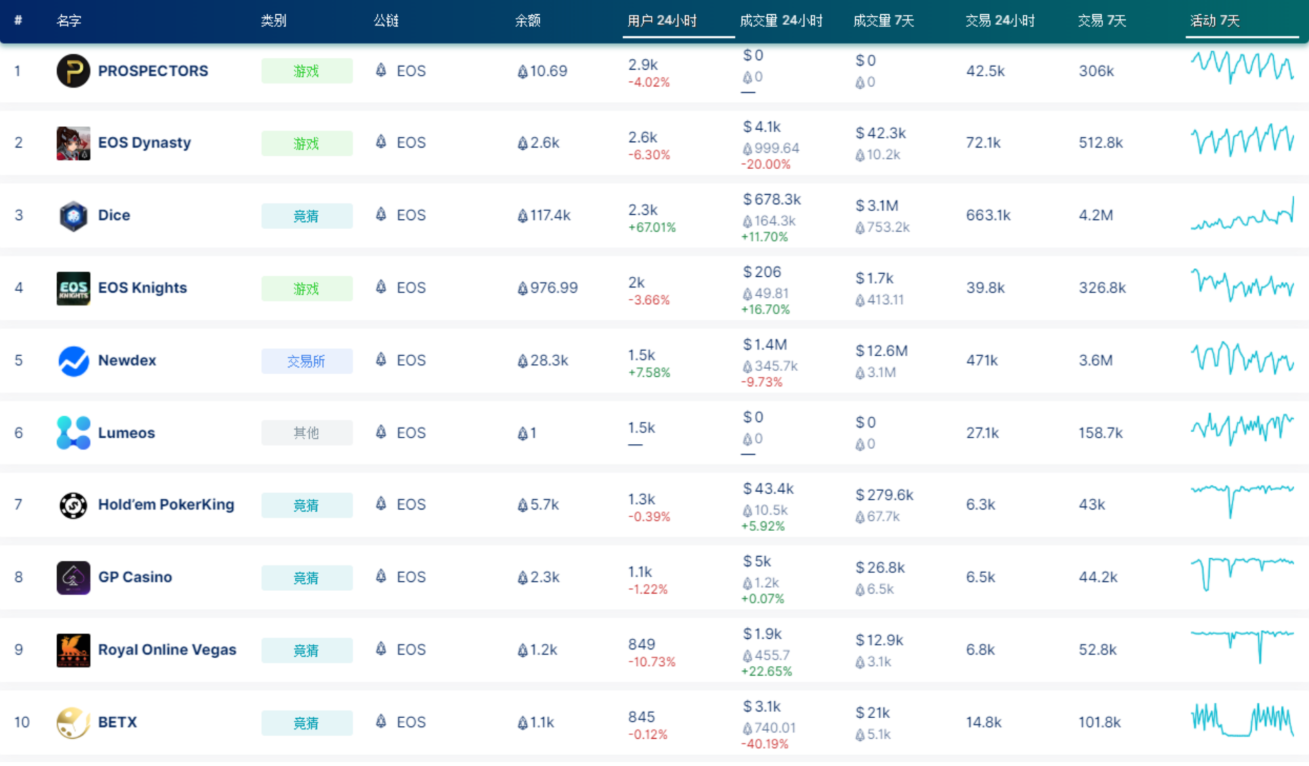Click the Lumeos logo icon
1309x766 pixels.
pos(73,433)
